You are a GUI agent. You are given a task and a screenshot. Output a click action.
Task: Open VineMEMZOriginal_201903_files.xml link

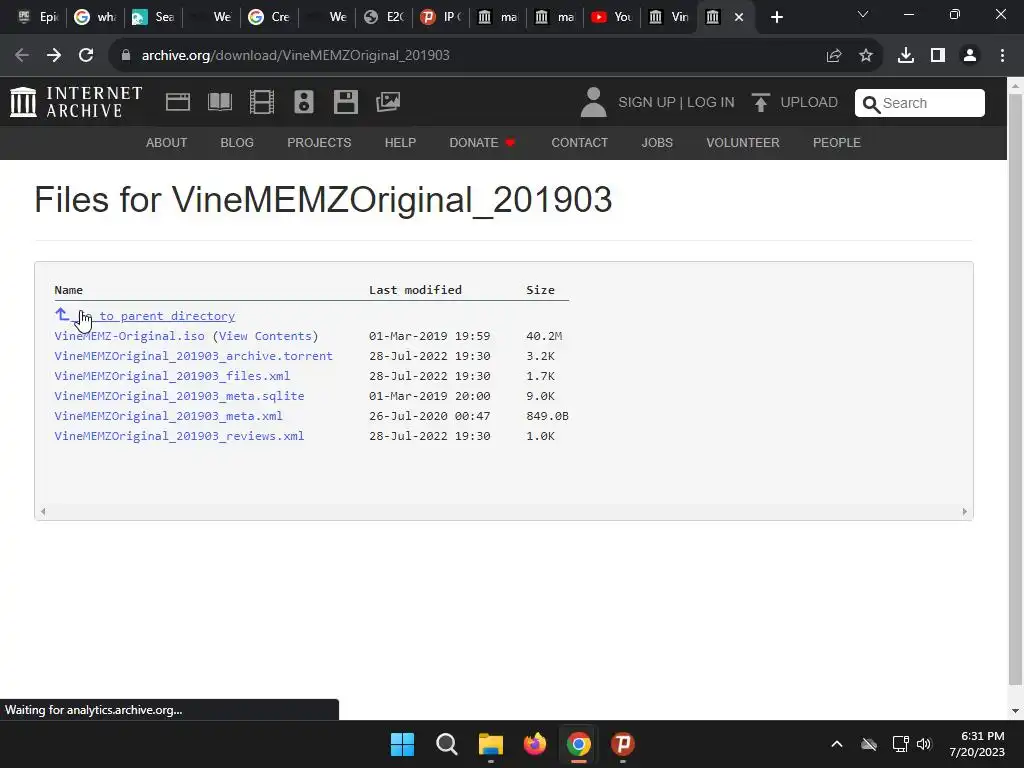pos(172,376)
